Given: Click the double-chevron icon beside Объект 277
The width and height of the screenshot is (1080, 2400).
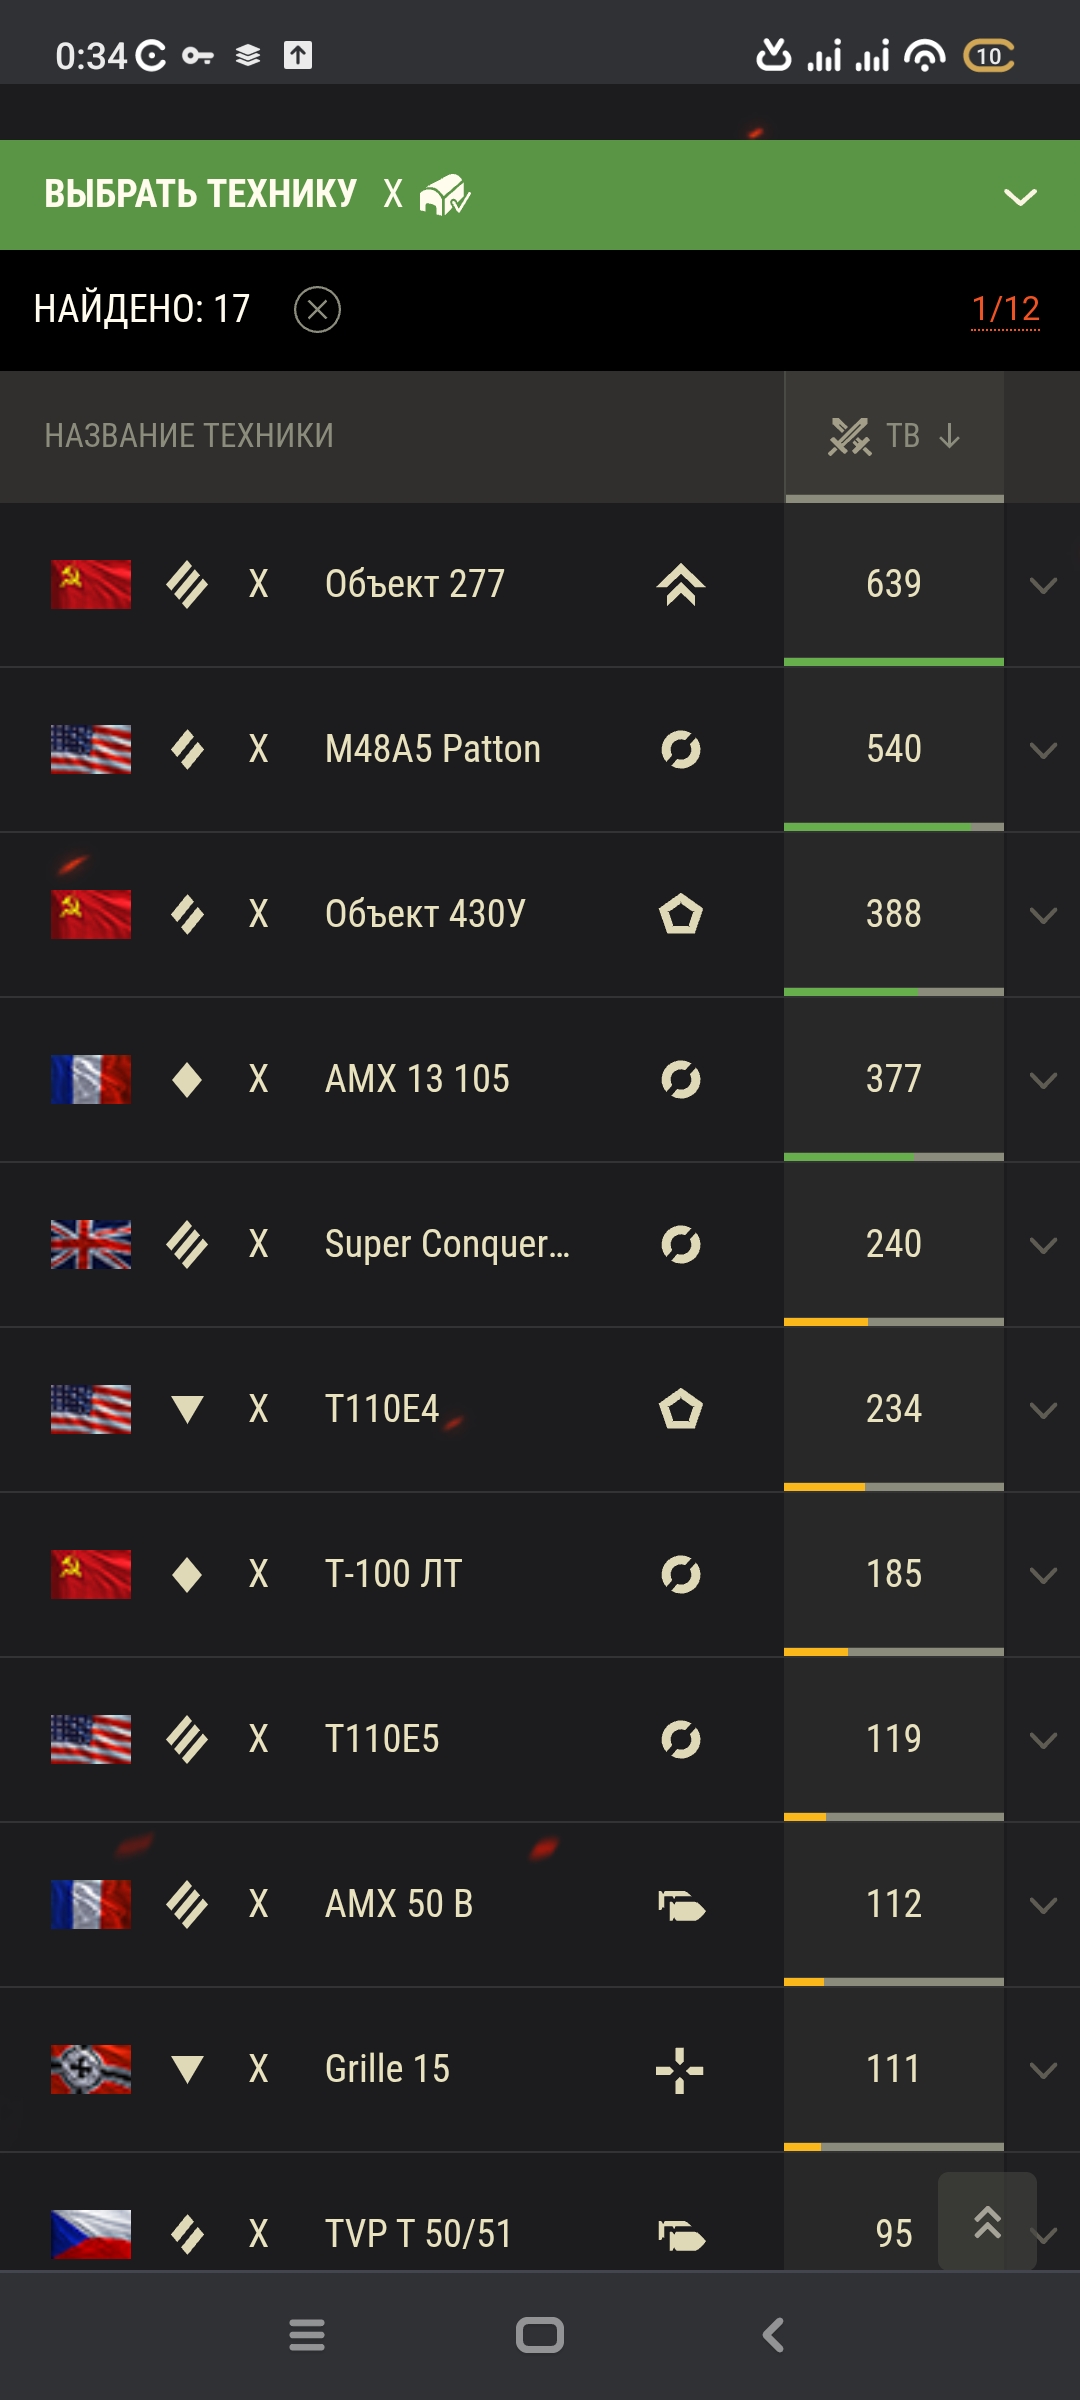Looking at the screenshot, I should point(681,585).
